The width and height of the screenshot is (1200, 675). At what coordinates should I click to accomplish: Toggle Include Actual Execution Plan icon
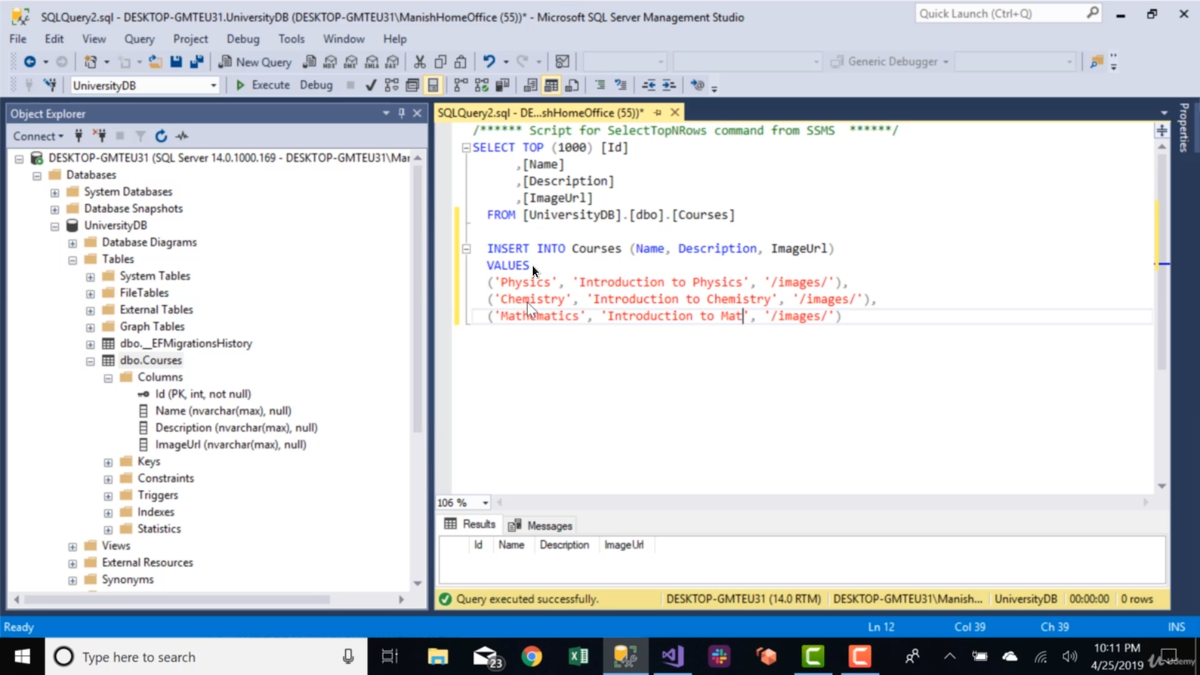point(460,86)
